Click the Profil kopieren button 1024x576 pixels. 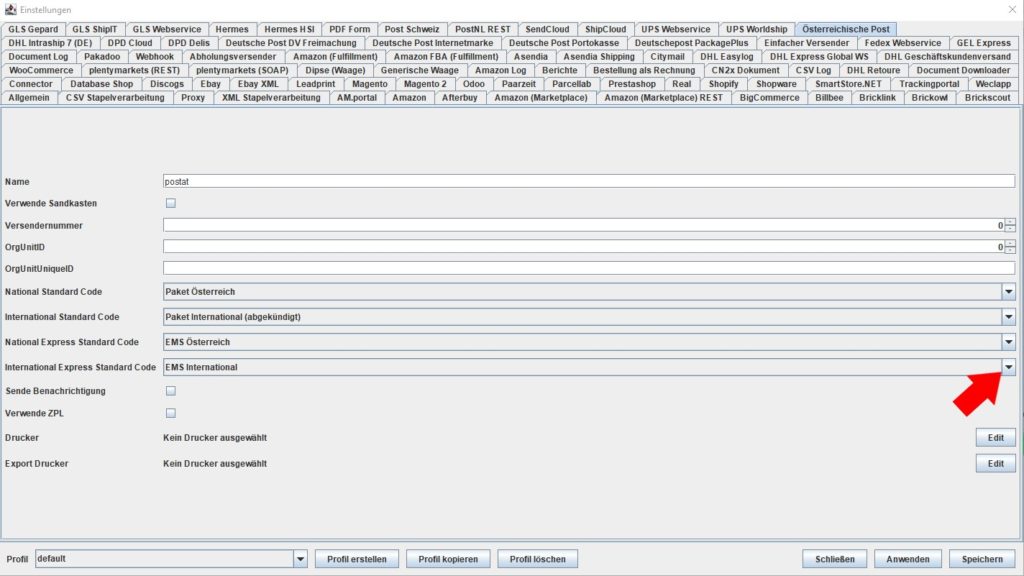(448, 559)
